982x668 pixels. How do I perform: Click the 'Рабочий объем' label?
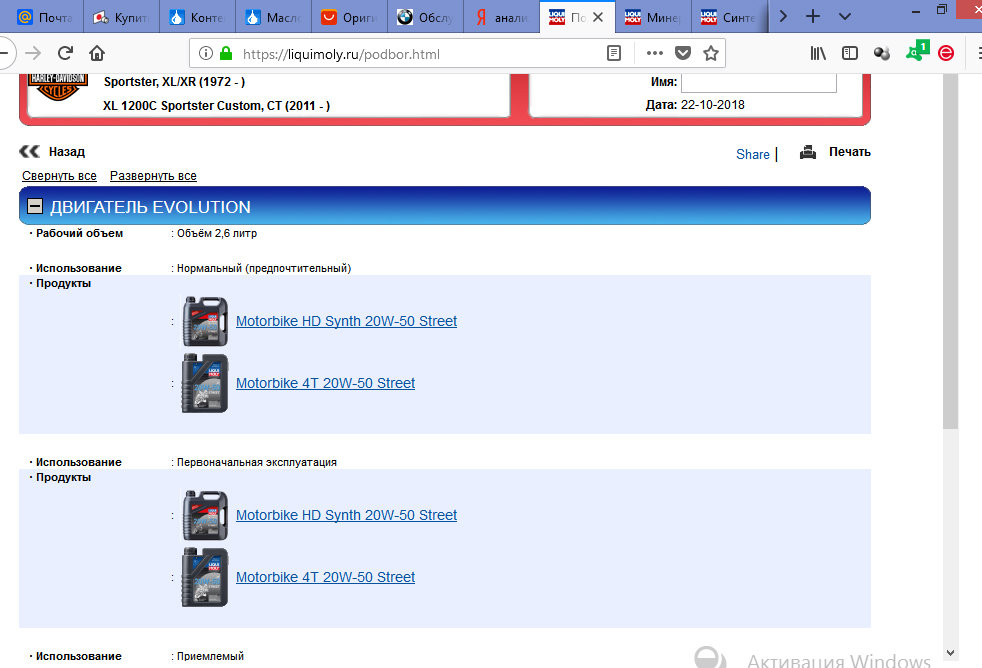(x=80, y=233)
